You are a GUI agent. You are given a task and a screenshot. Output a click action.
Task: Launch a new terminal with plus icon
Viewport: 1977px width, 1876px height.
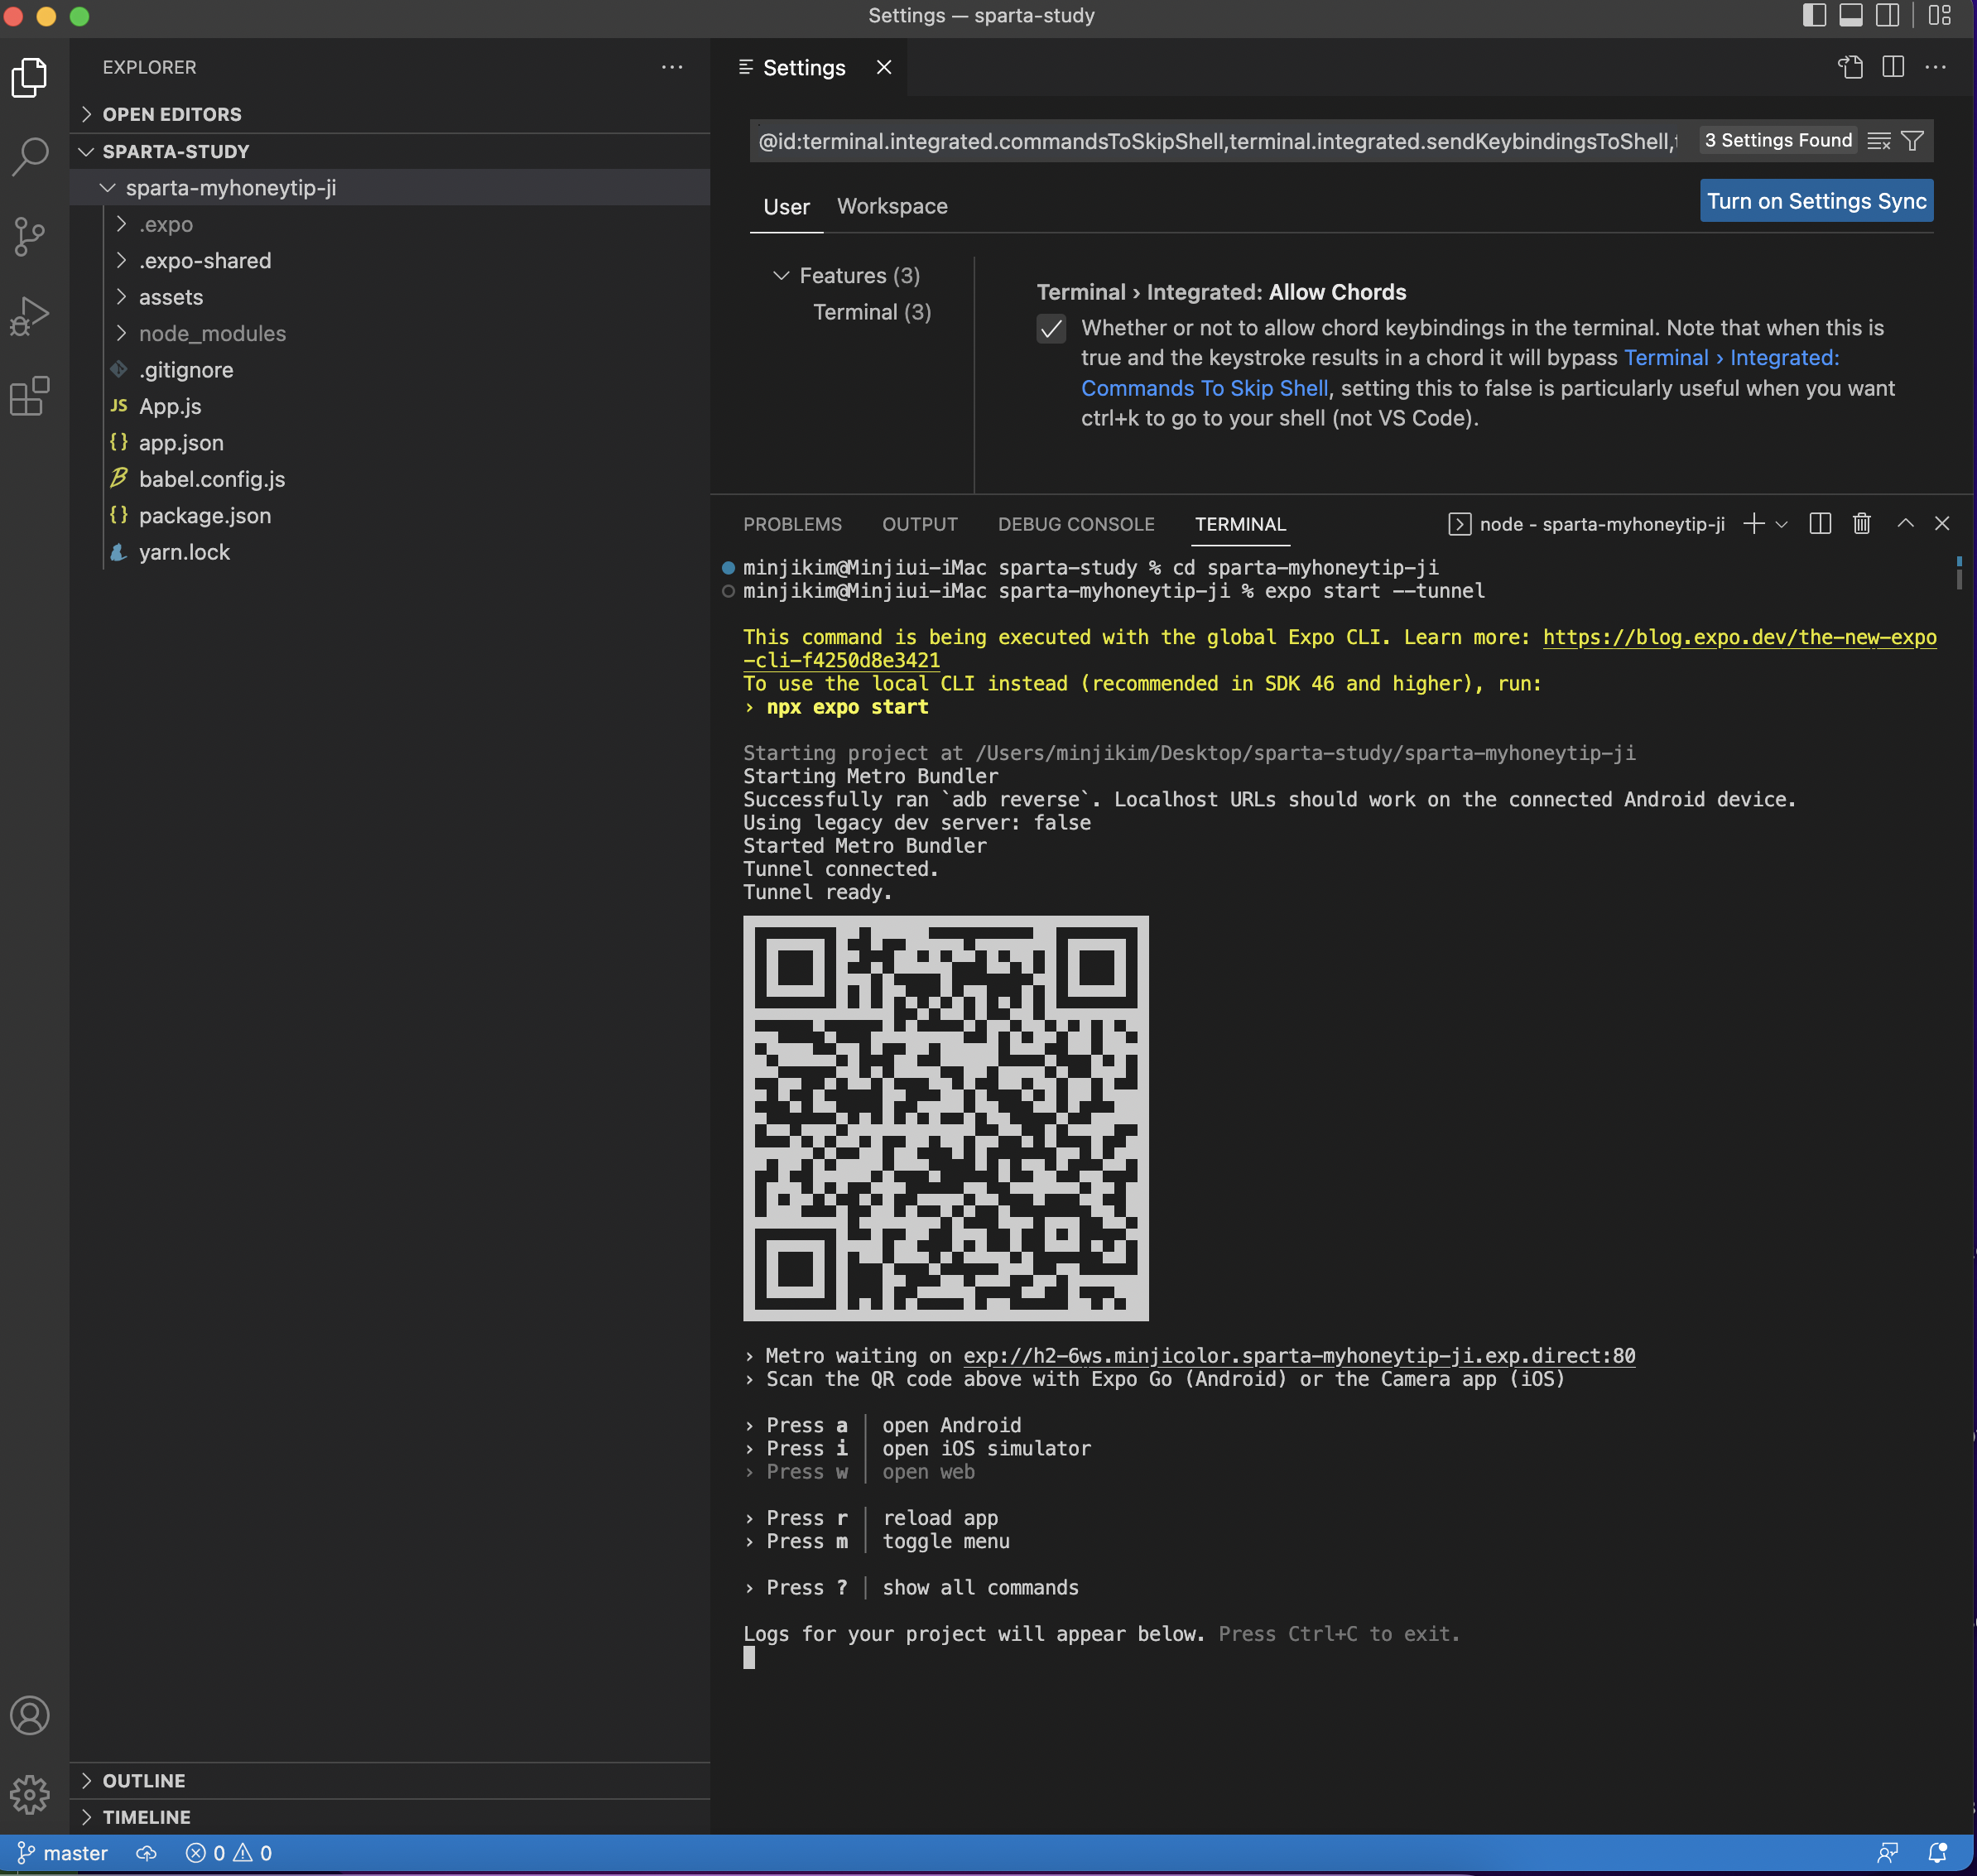[1754, 524]
